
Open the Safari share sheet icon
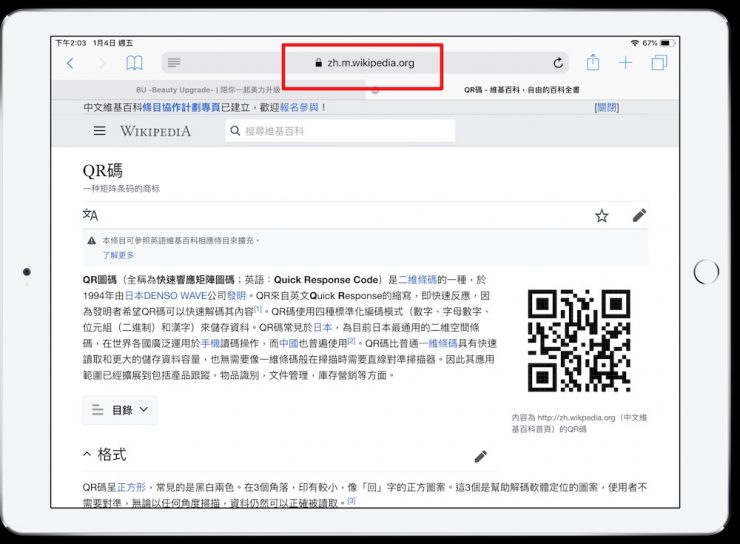point(593,62)
